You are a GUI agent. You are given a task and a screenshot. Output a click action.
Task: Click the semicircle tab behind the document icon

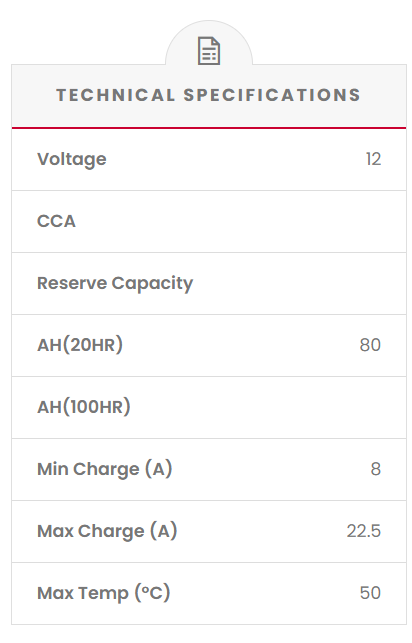coord(209,43)
